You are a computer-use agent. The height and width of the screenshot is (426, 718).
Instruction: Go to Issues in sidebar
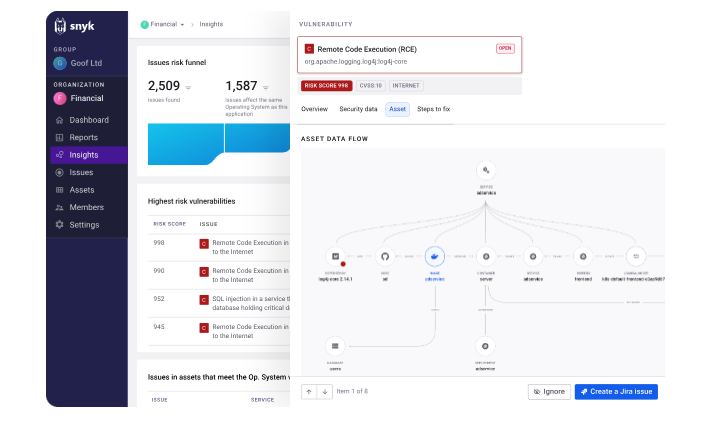coord(89,172)
